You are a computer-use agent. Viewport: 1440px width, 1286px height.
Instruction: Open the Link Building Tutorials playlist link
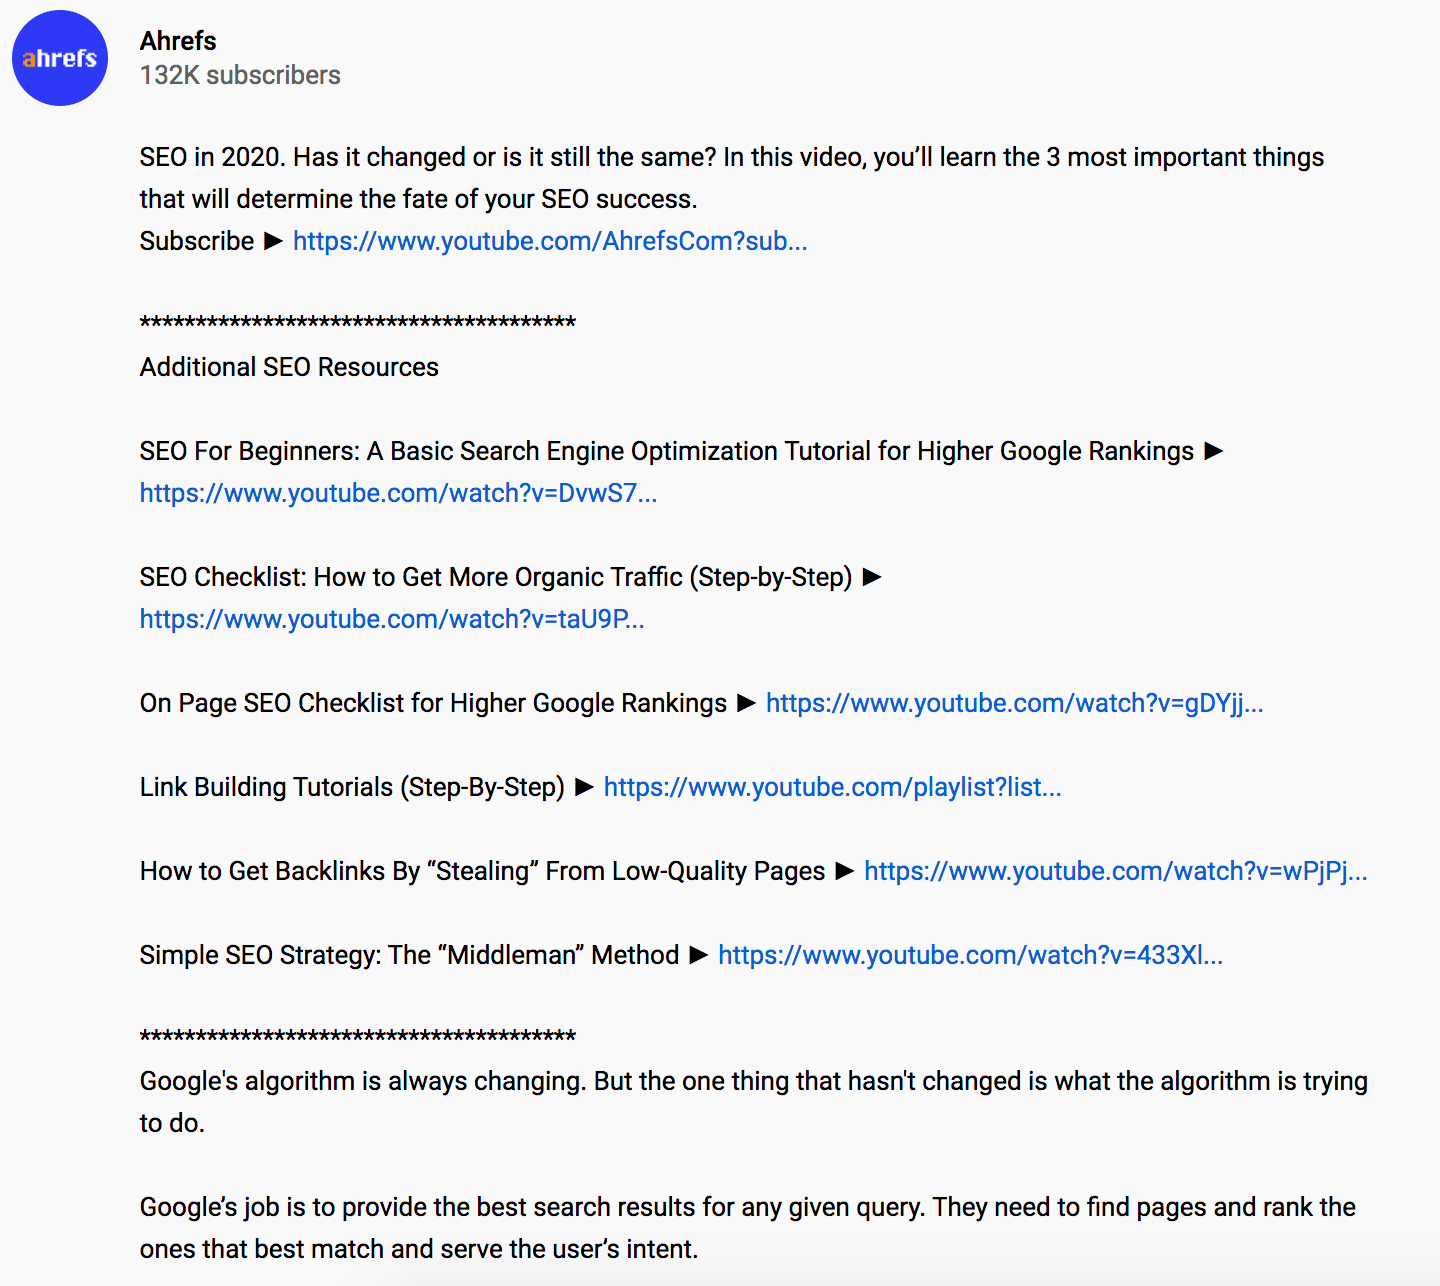coord(832,787)
